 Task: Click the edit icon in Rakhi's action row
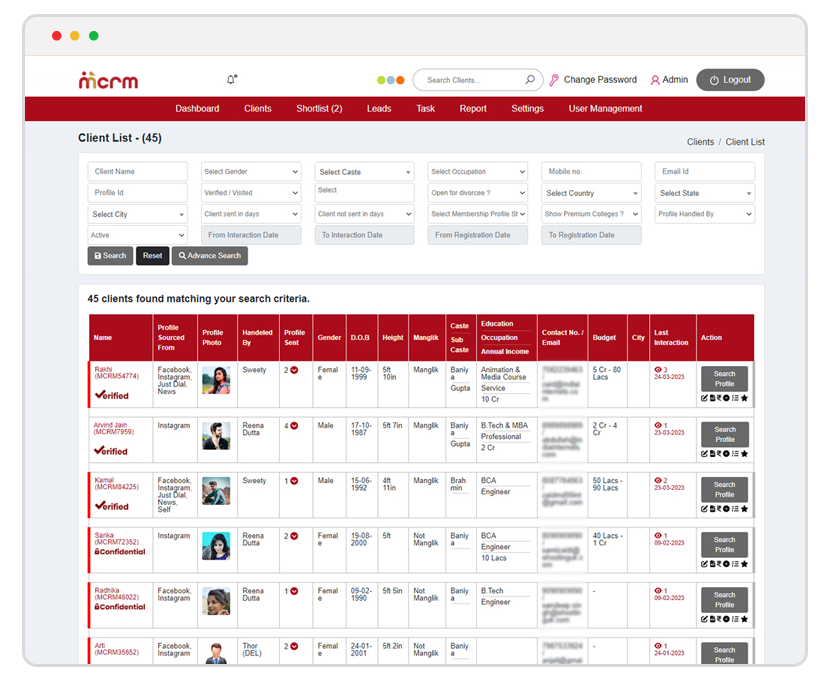[x=704, y=398]
